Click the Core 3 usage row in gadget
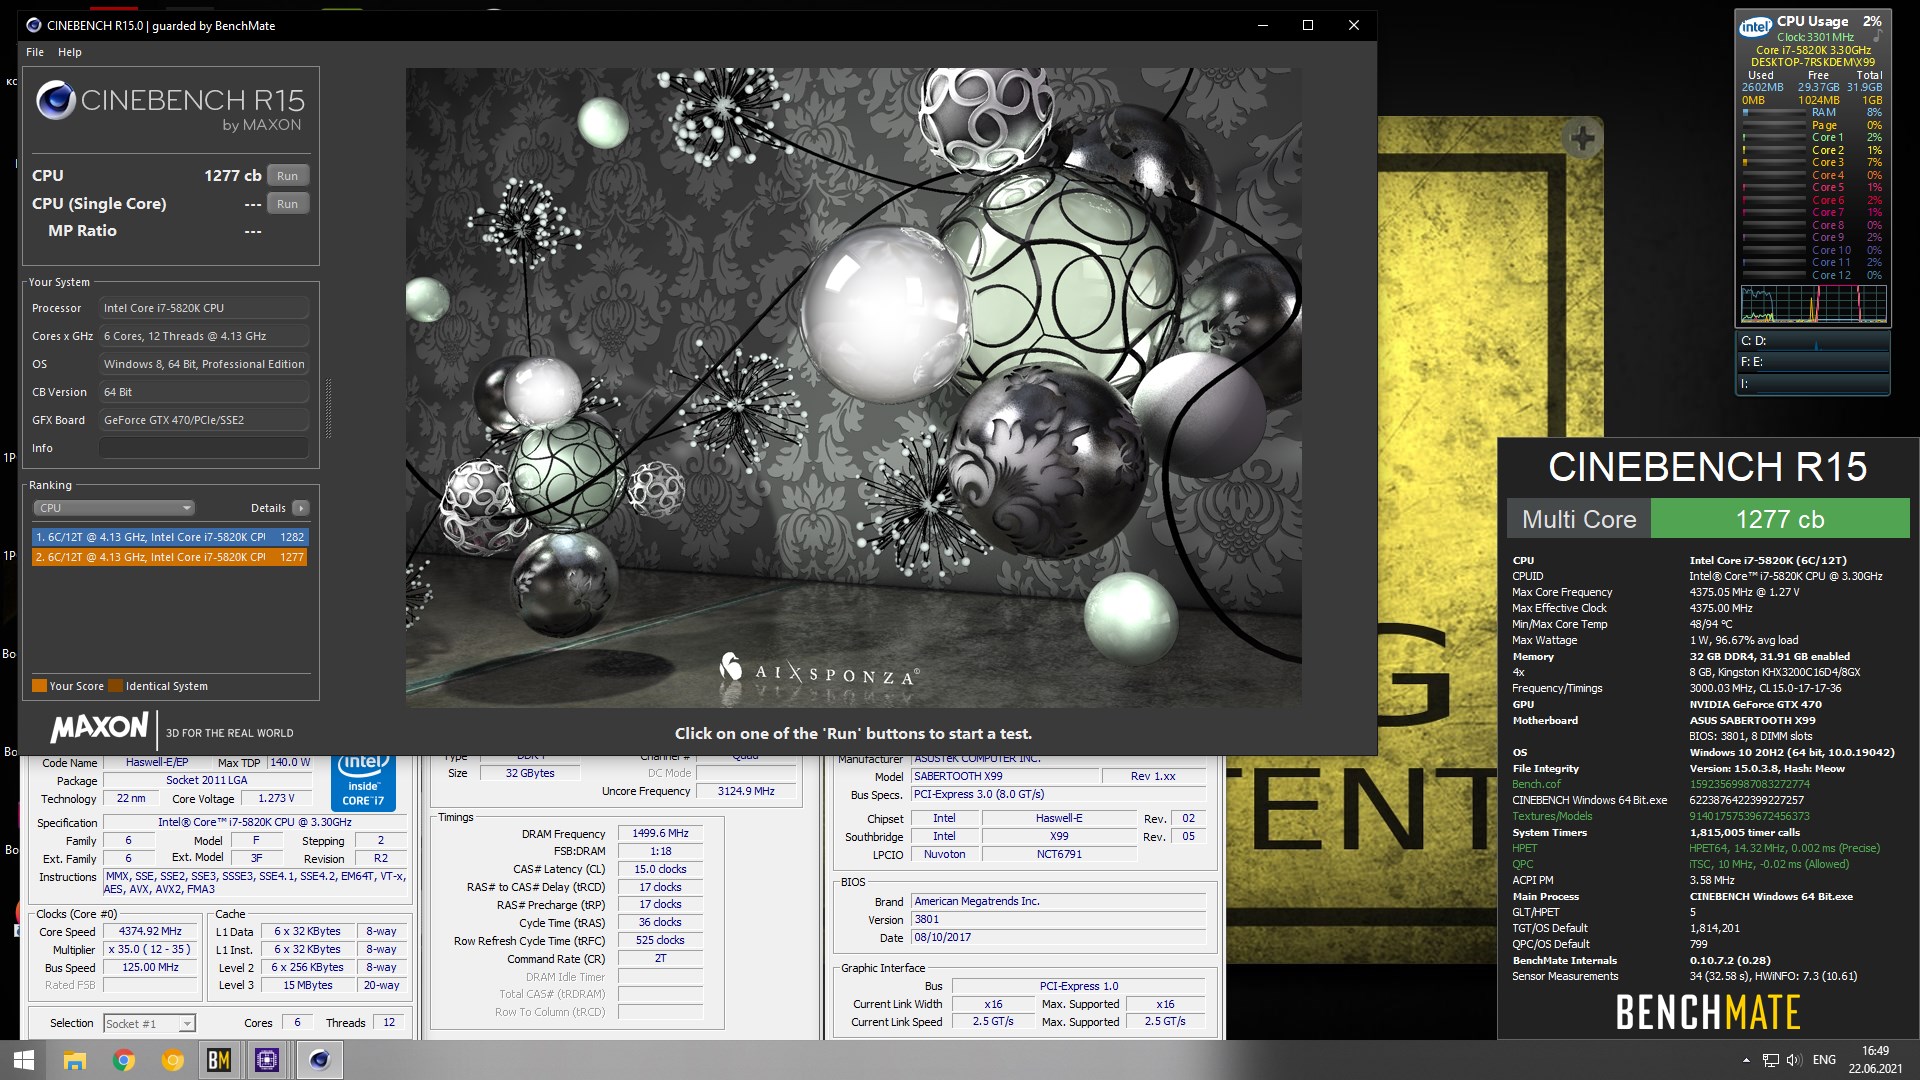Screen dimensions: 1920x1080 click(x=1813, y=163)
